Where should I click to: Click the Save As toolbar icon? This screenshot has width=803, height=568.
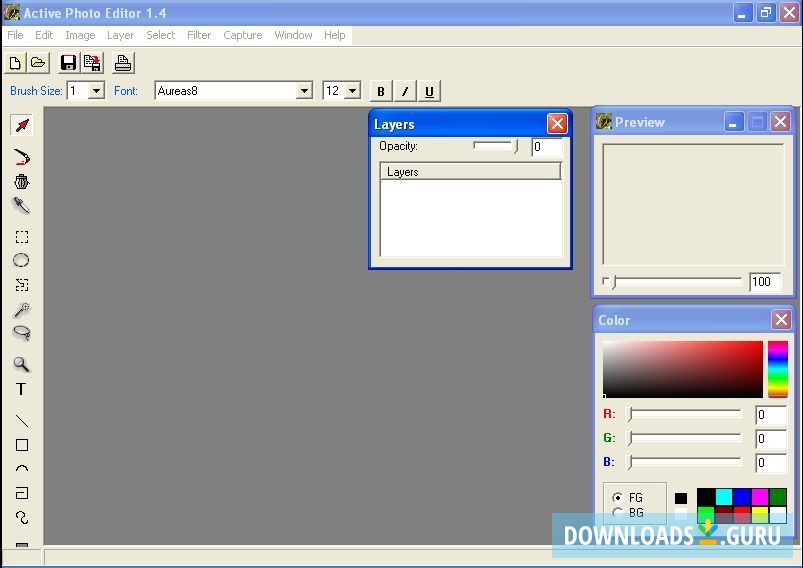point(93,63)
